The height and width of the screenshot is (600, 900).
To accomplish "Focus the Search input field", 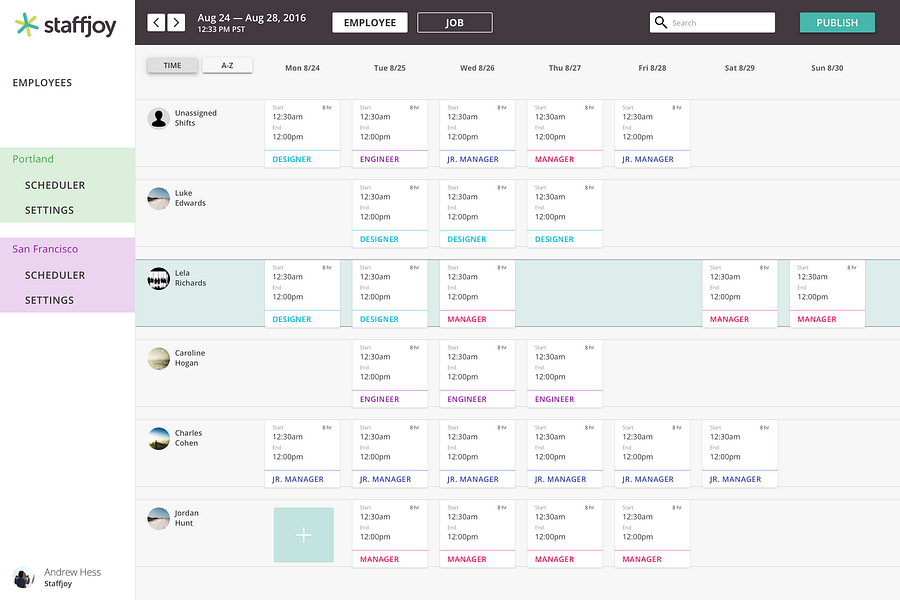I will (x=712, y=22).
